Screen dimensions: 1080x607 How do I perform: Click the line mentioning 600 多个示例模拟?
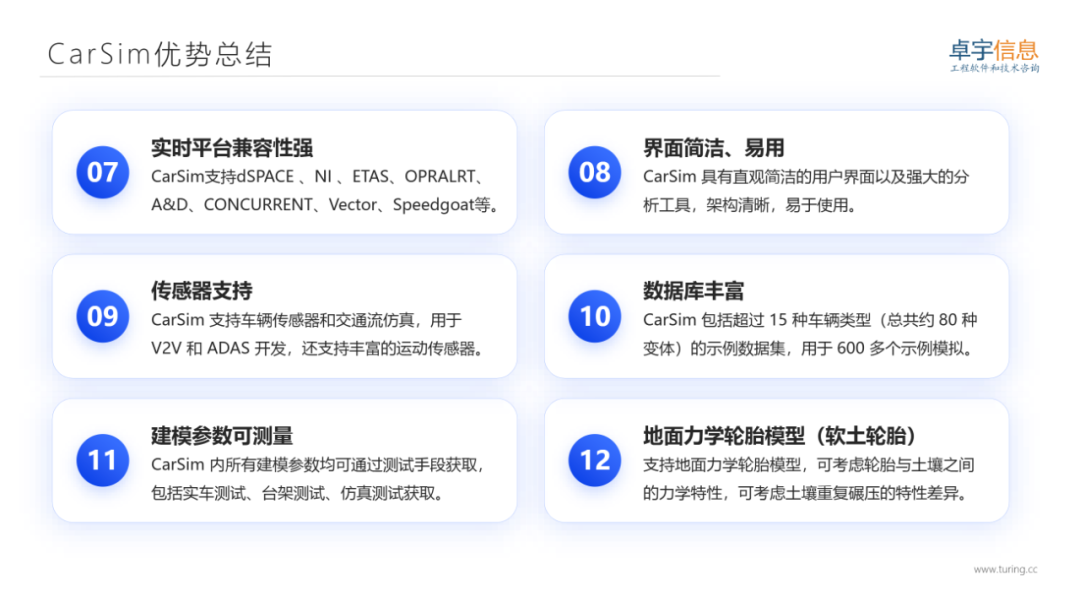click(x=809, y=349)
